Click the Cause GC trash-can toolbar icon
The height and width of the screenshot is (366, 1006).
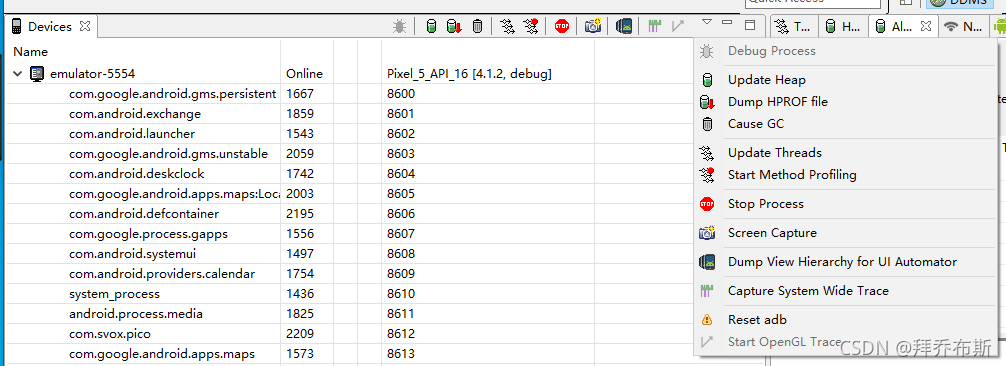(x=477, y=26)
